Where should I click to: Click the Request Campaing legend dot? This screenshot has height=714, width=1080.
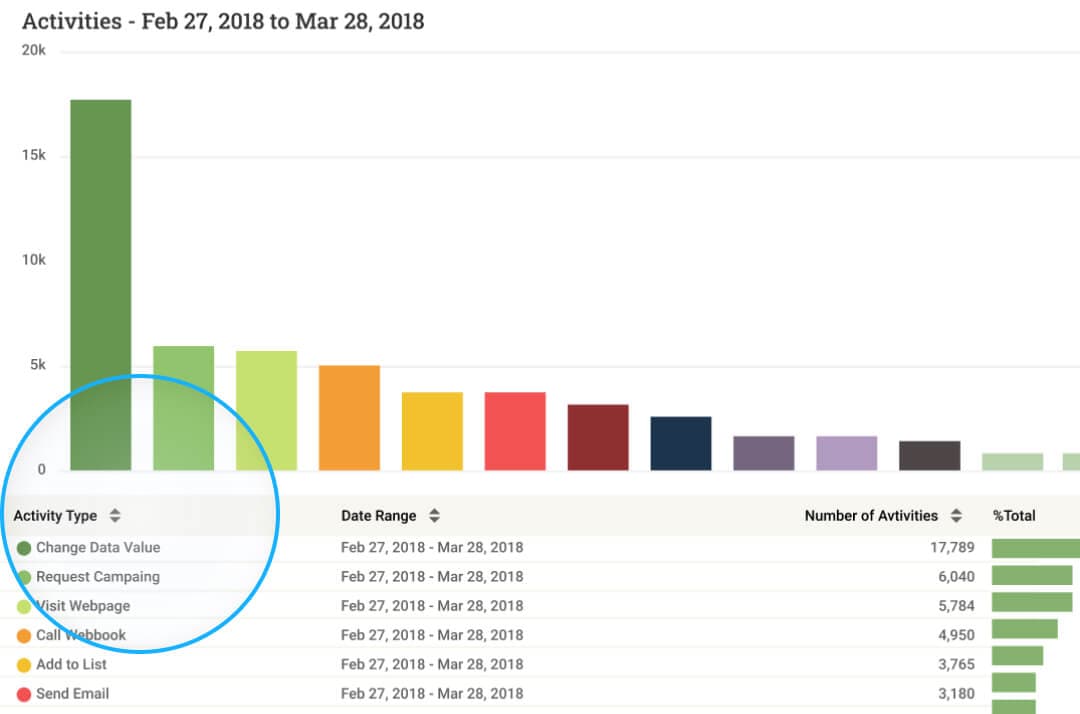tap(24, 577)
